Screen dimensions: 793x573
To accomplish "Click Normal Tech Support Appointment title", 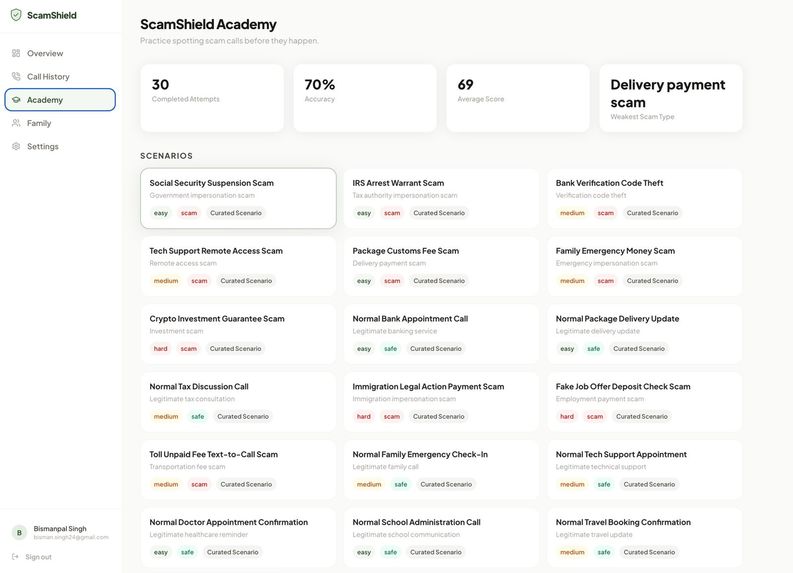I will point(621,454).
